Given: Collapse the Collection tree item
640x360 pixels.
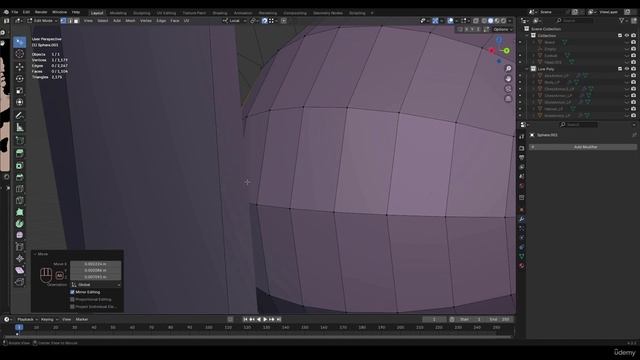Looking at the screenshot, I should coord(527,36).
